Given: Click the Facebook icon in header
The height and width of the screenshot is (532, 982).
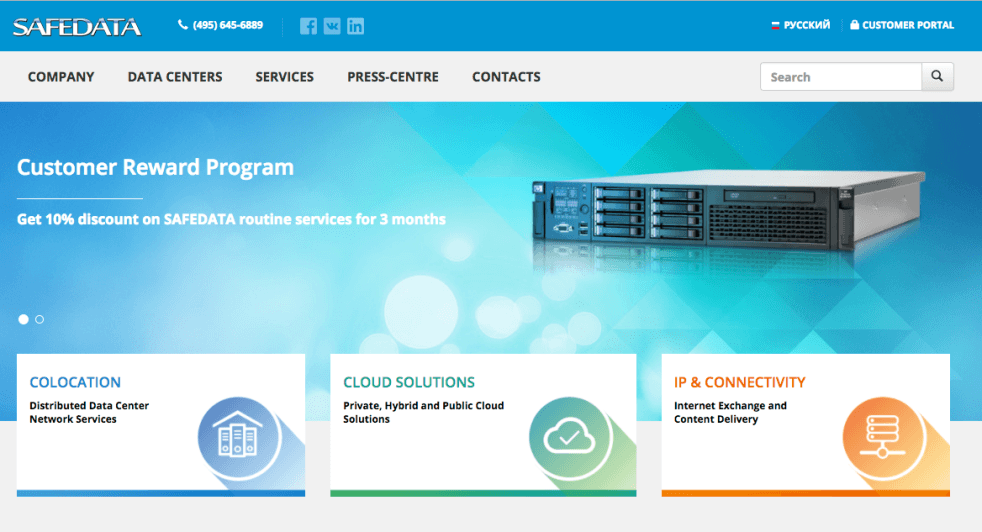Looking at the screenshot, I should [x=308, y=26].
